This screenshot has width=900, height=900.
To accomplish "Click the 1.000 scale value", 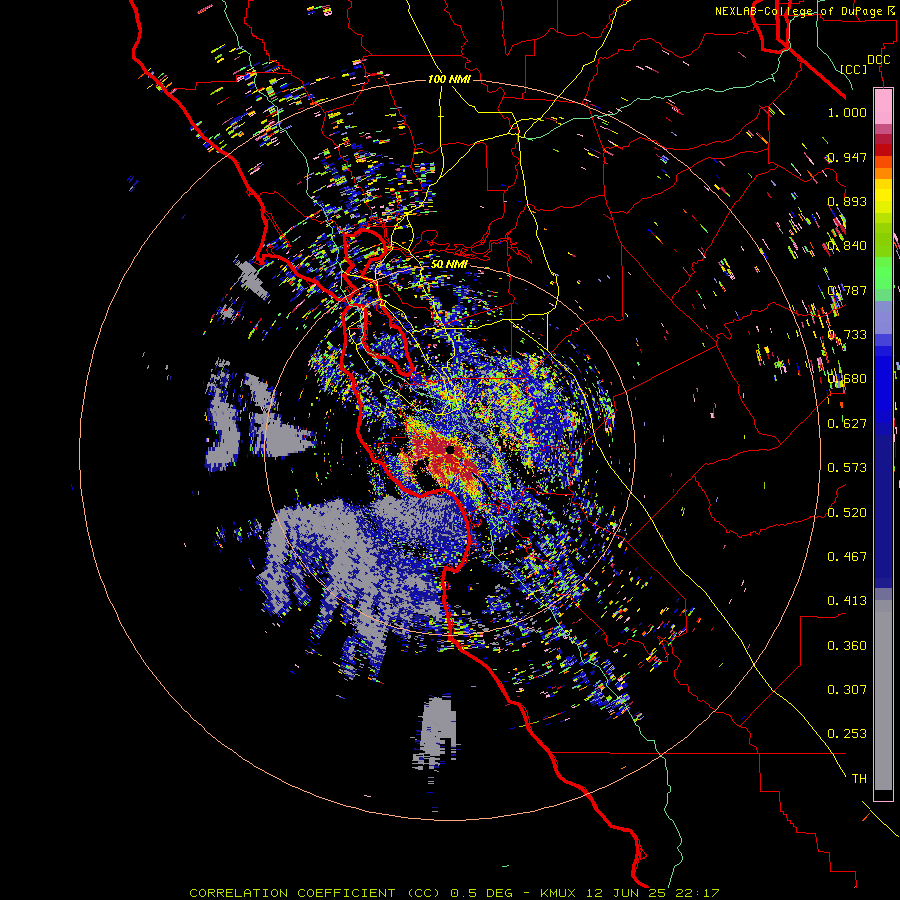I will coord(847,112).
